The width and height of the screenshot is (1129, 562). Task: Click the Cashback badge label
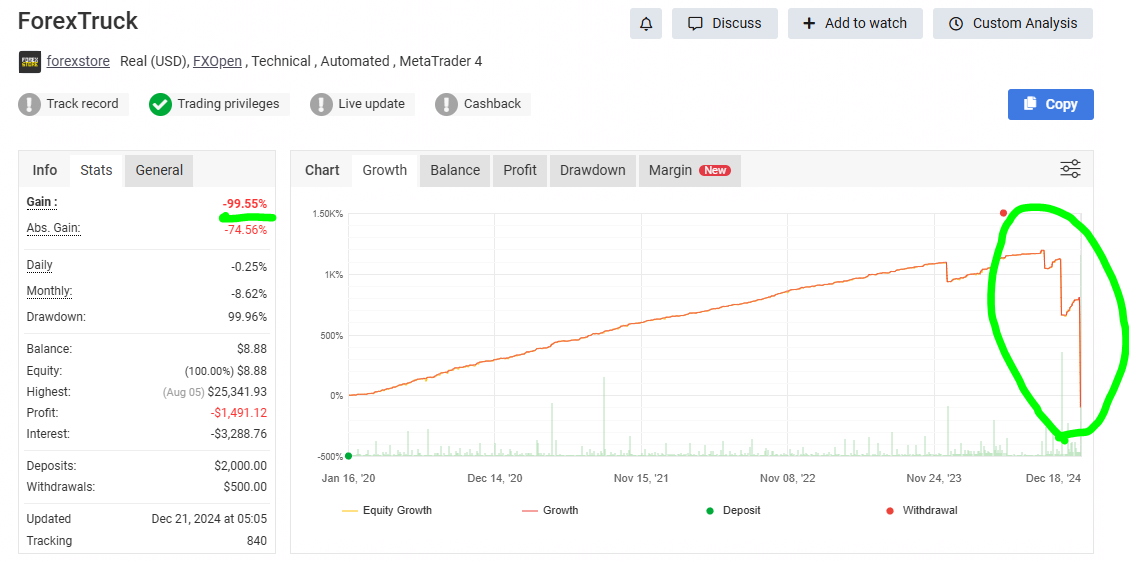click(x=492, y=104)
